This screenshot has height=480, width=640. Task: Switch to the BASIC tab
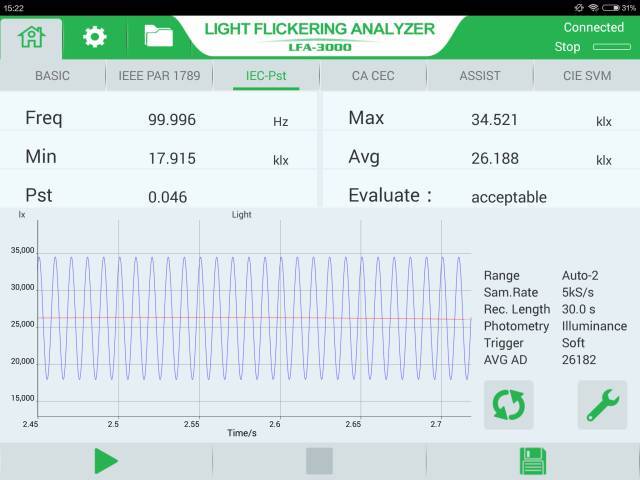coord(52,76)
